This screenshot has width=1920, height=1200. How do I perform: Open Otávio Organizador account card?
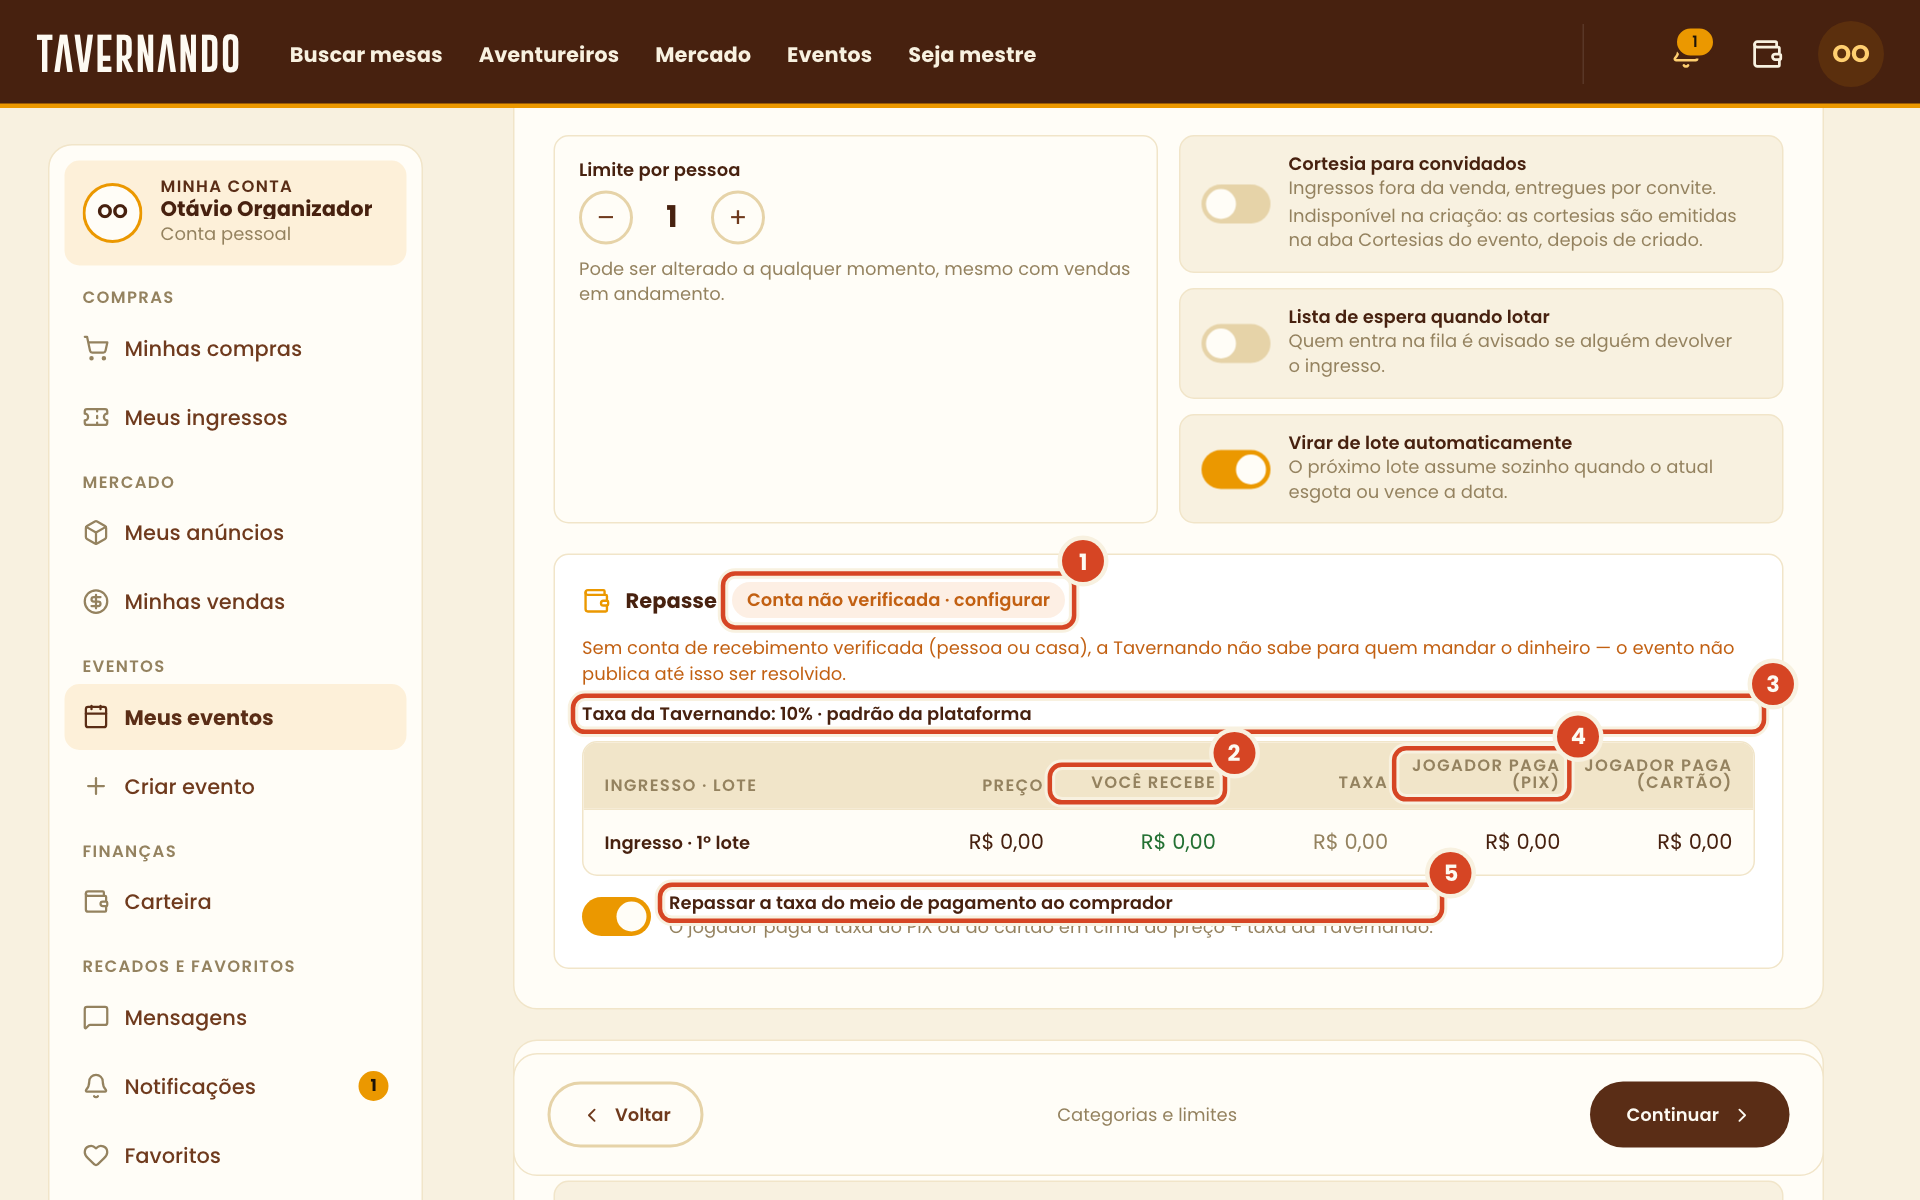coord(236,212)
